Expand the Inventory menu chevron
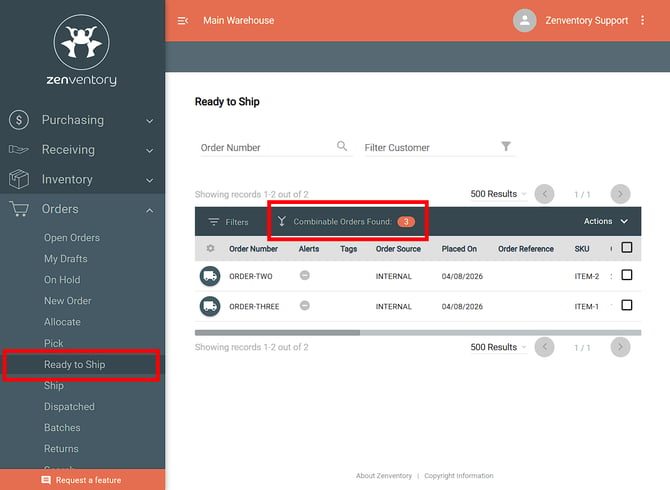The width and height of the screenshot is (670, 490). tap(150, 181)
